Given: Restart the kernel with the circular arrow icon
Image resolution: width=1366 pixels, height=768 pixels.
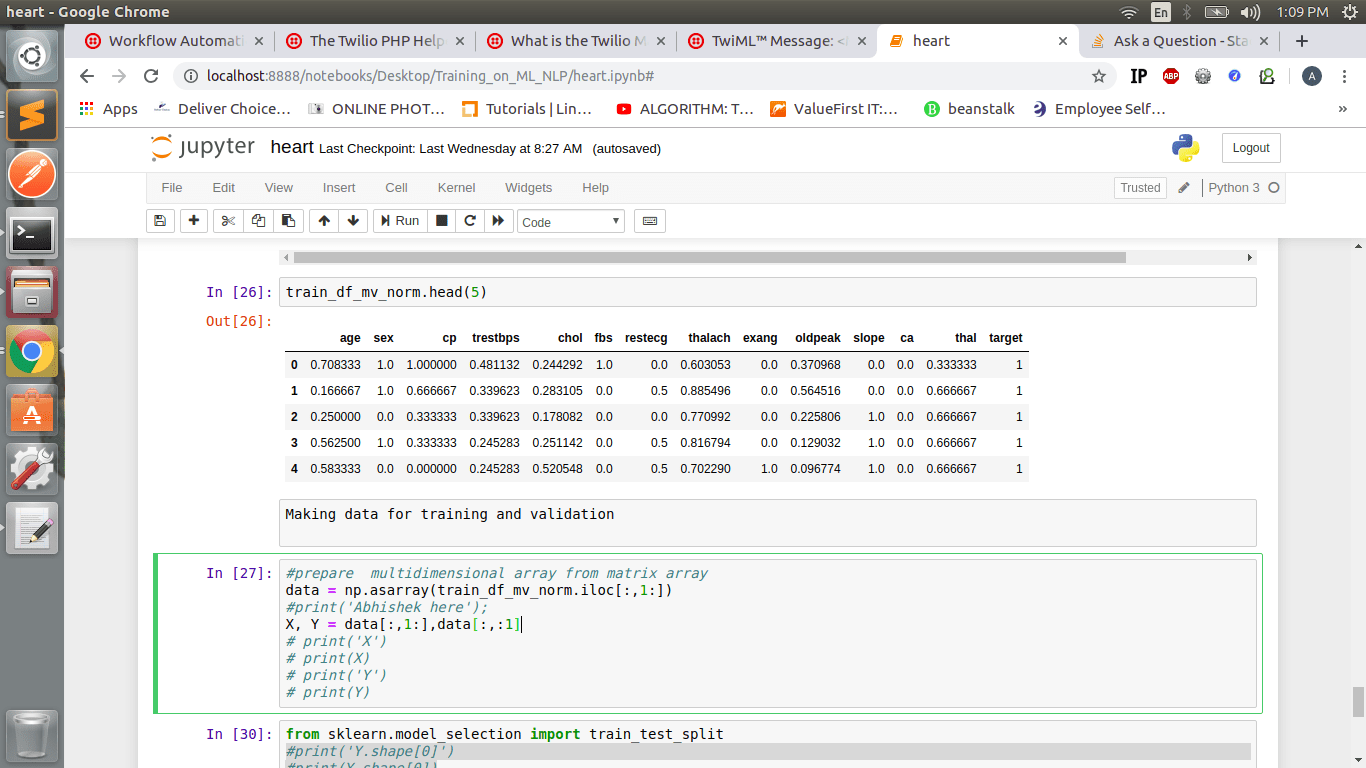Looking at the screenshot, I should pyautogui.click(x=469, y=221).
